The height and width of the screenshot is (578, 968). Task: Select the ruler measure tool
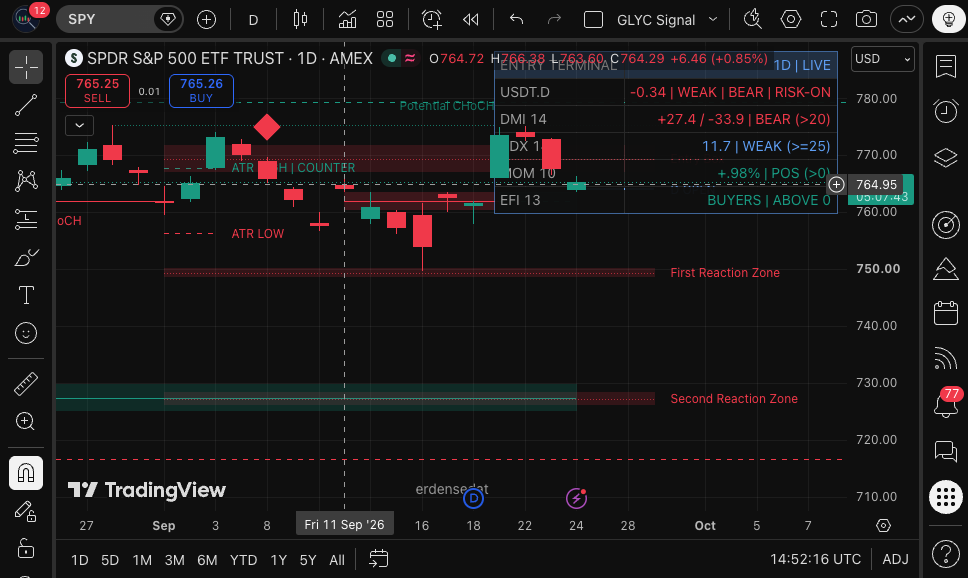point(26,383)
